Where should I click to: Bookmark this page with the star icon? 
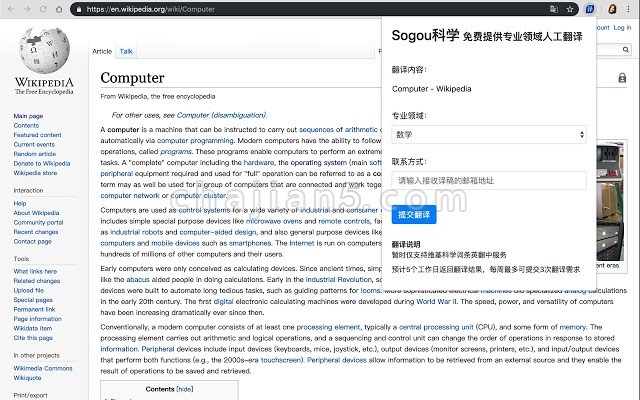(570, 9)
